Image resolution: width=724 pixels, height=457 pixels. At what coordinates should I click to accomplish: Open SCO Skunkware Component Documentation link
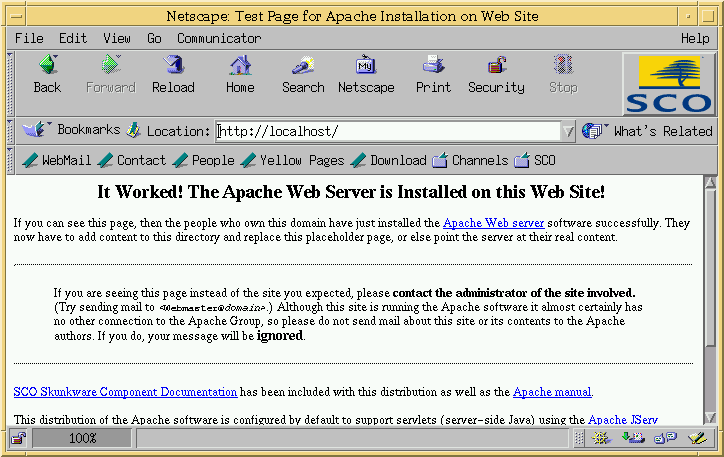click(125, 392)
